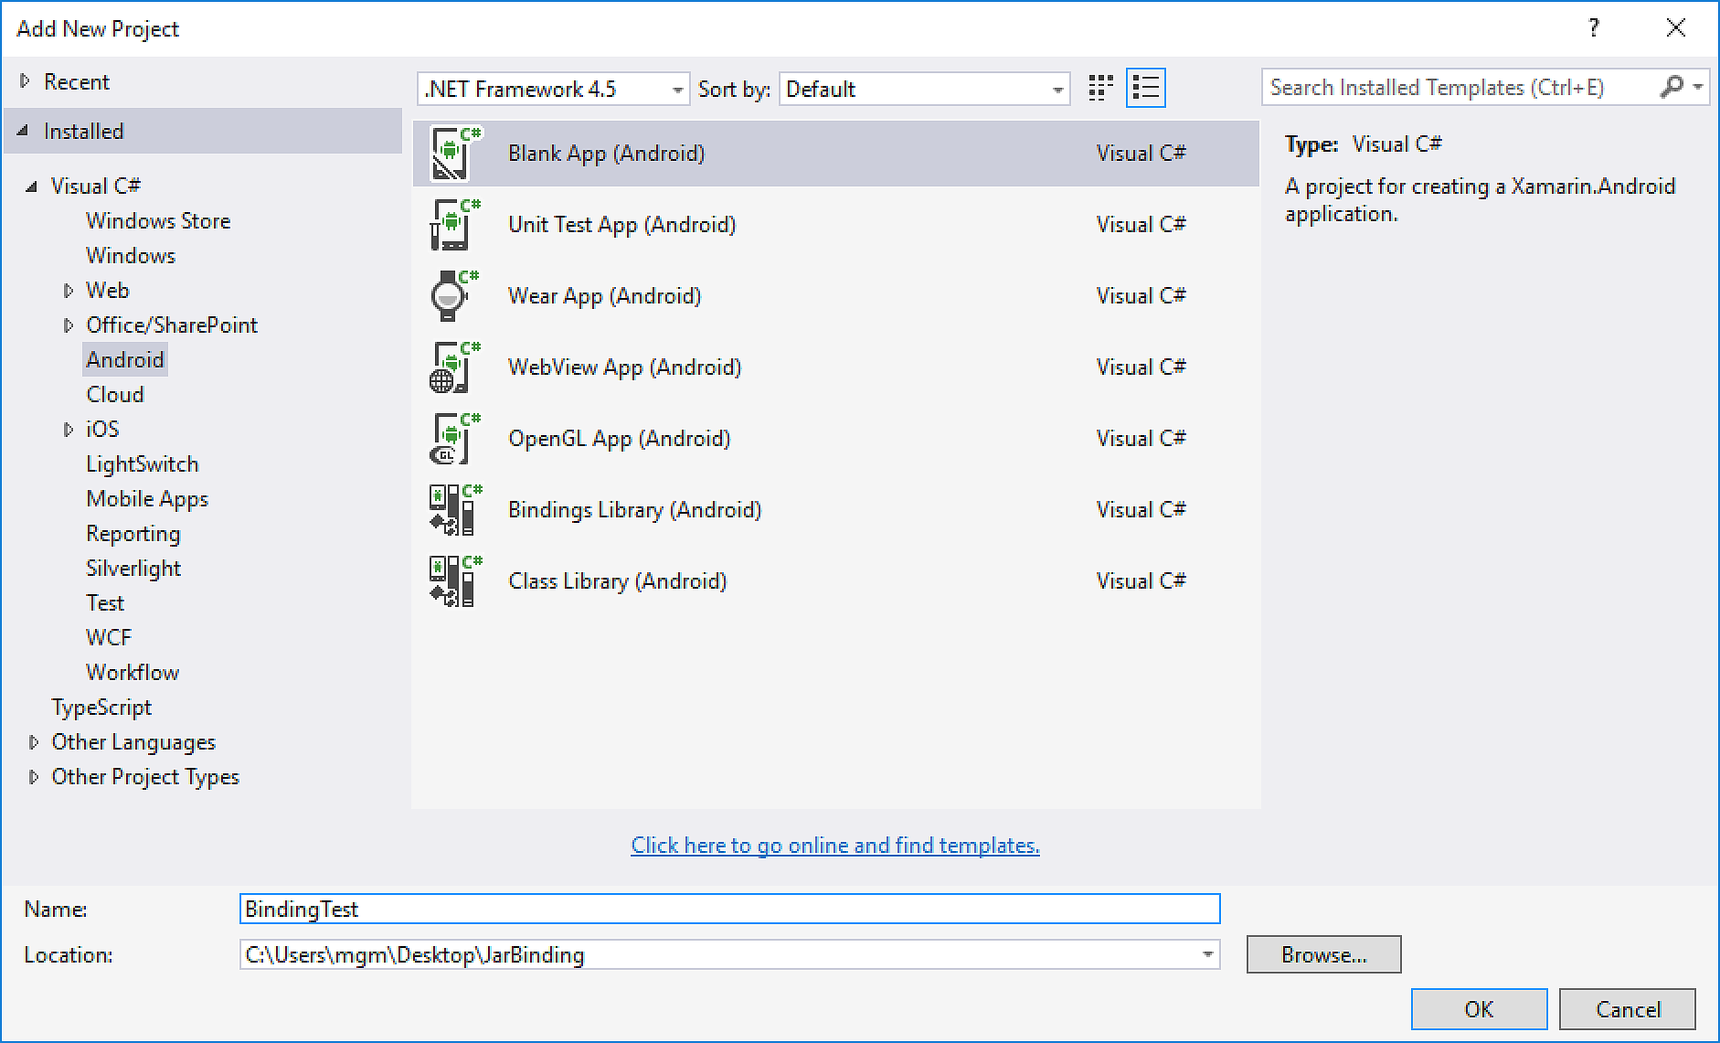This screenshot has width=1720, height=1043.
Task: Select the LightSwitch category
Action: click(142, 464)
